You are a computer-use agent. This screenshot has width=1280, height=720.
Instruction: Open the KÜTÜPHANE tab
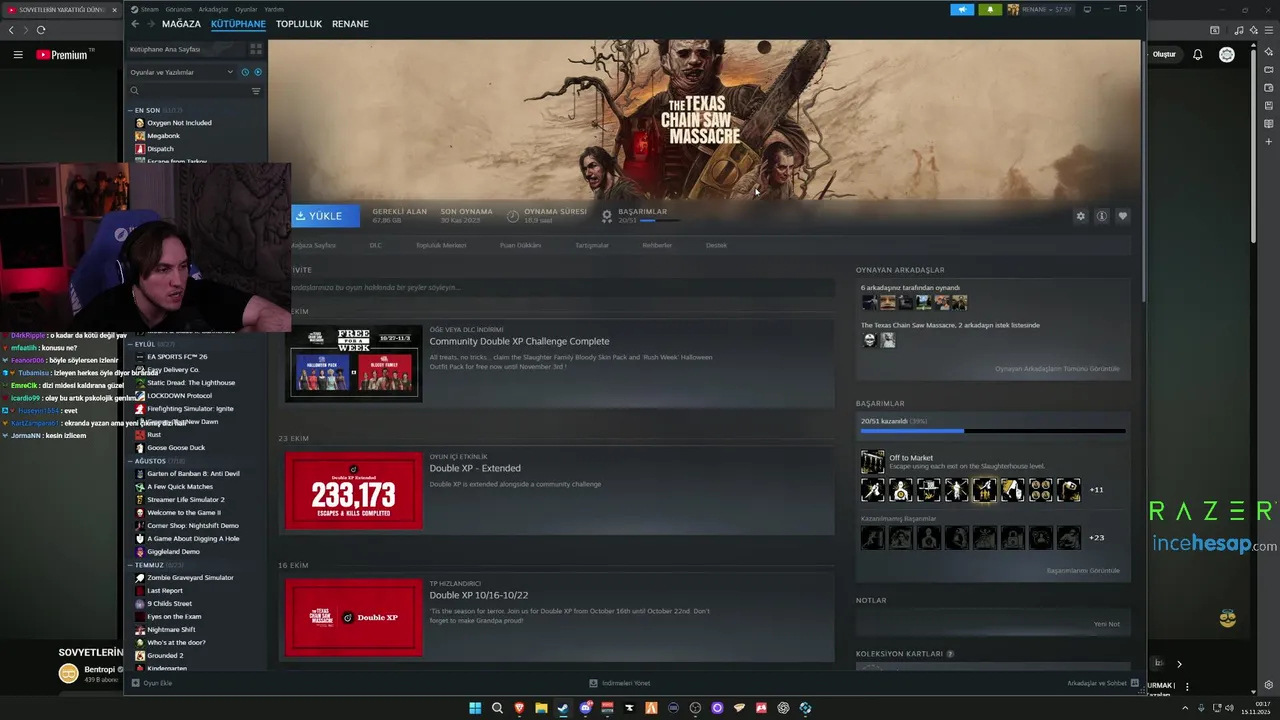point(238,24)
